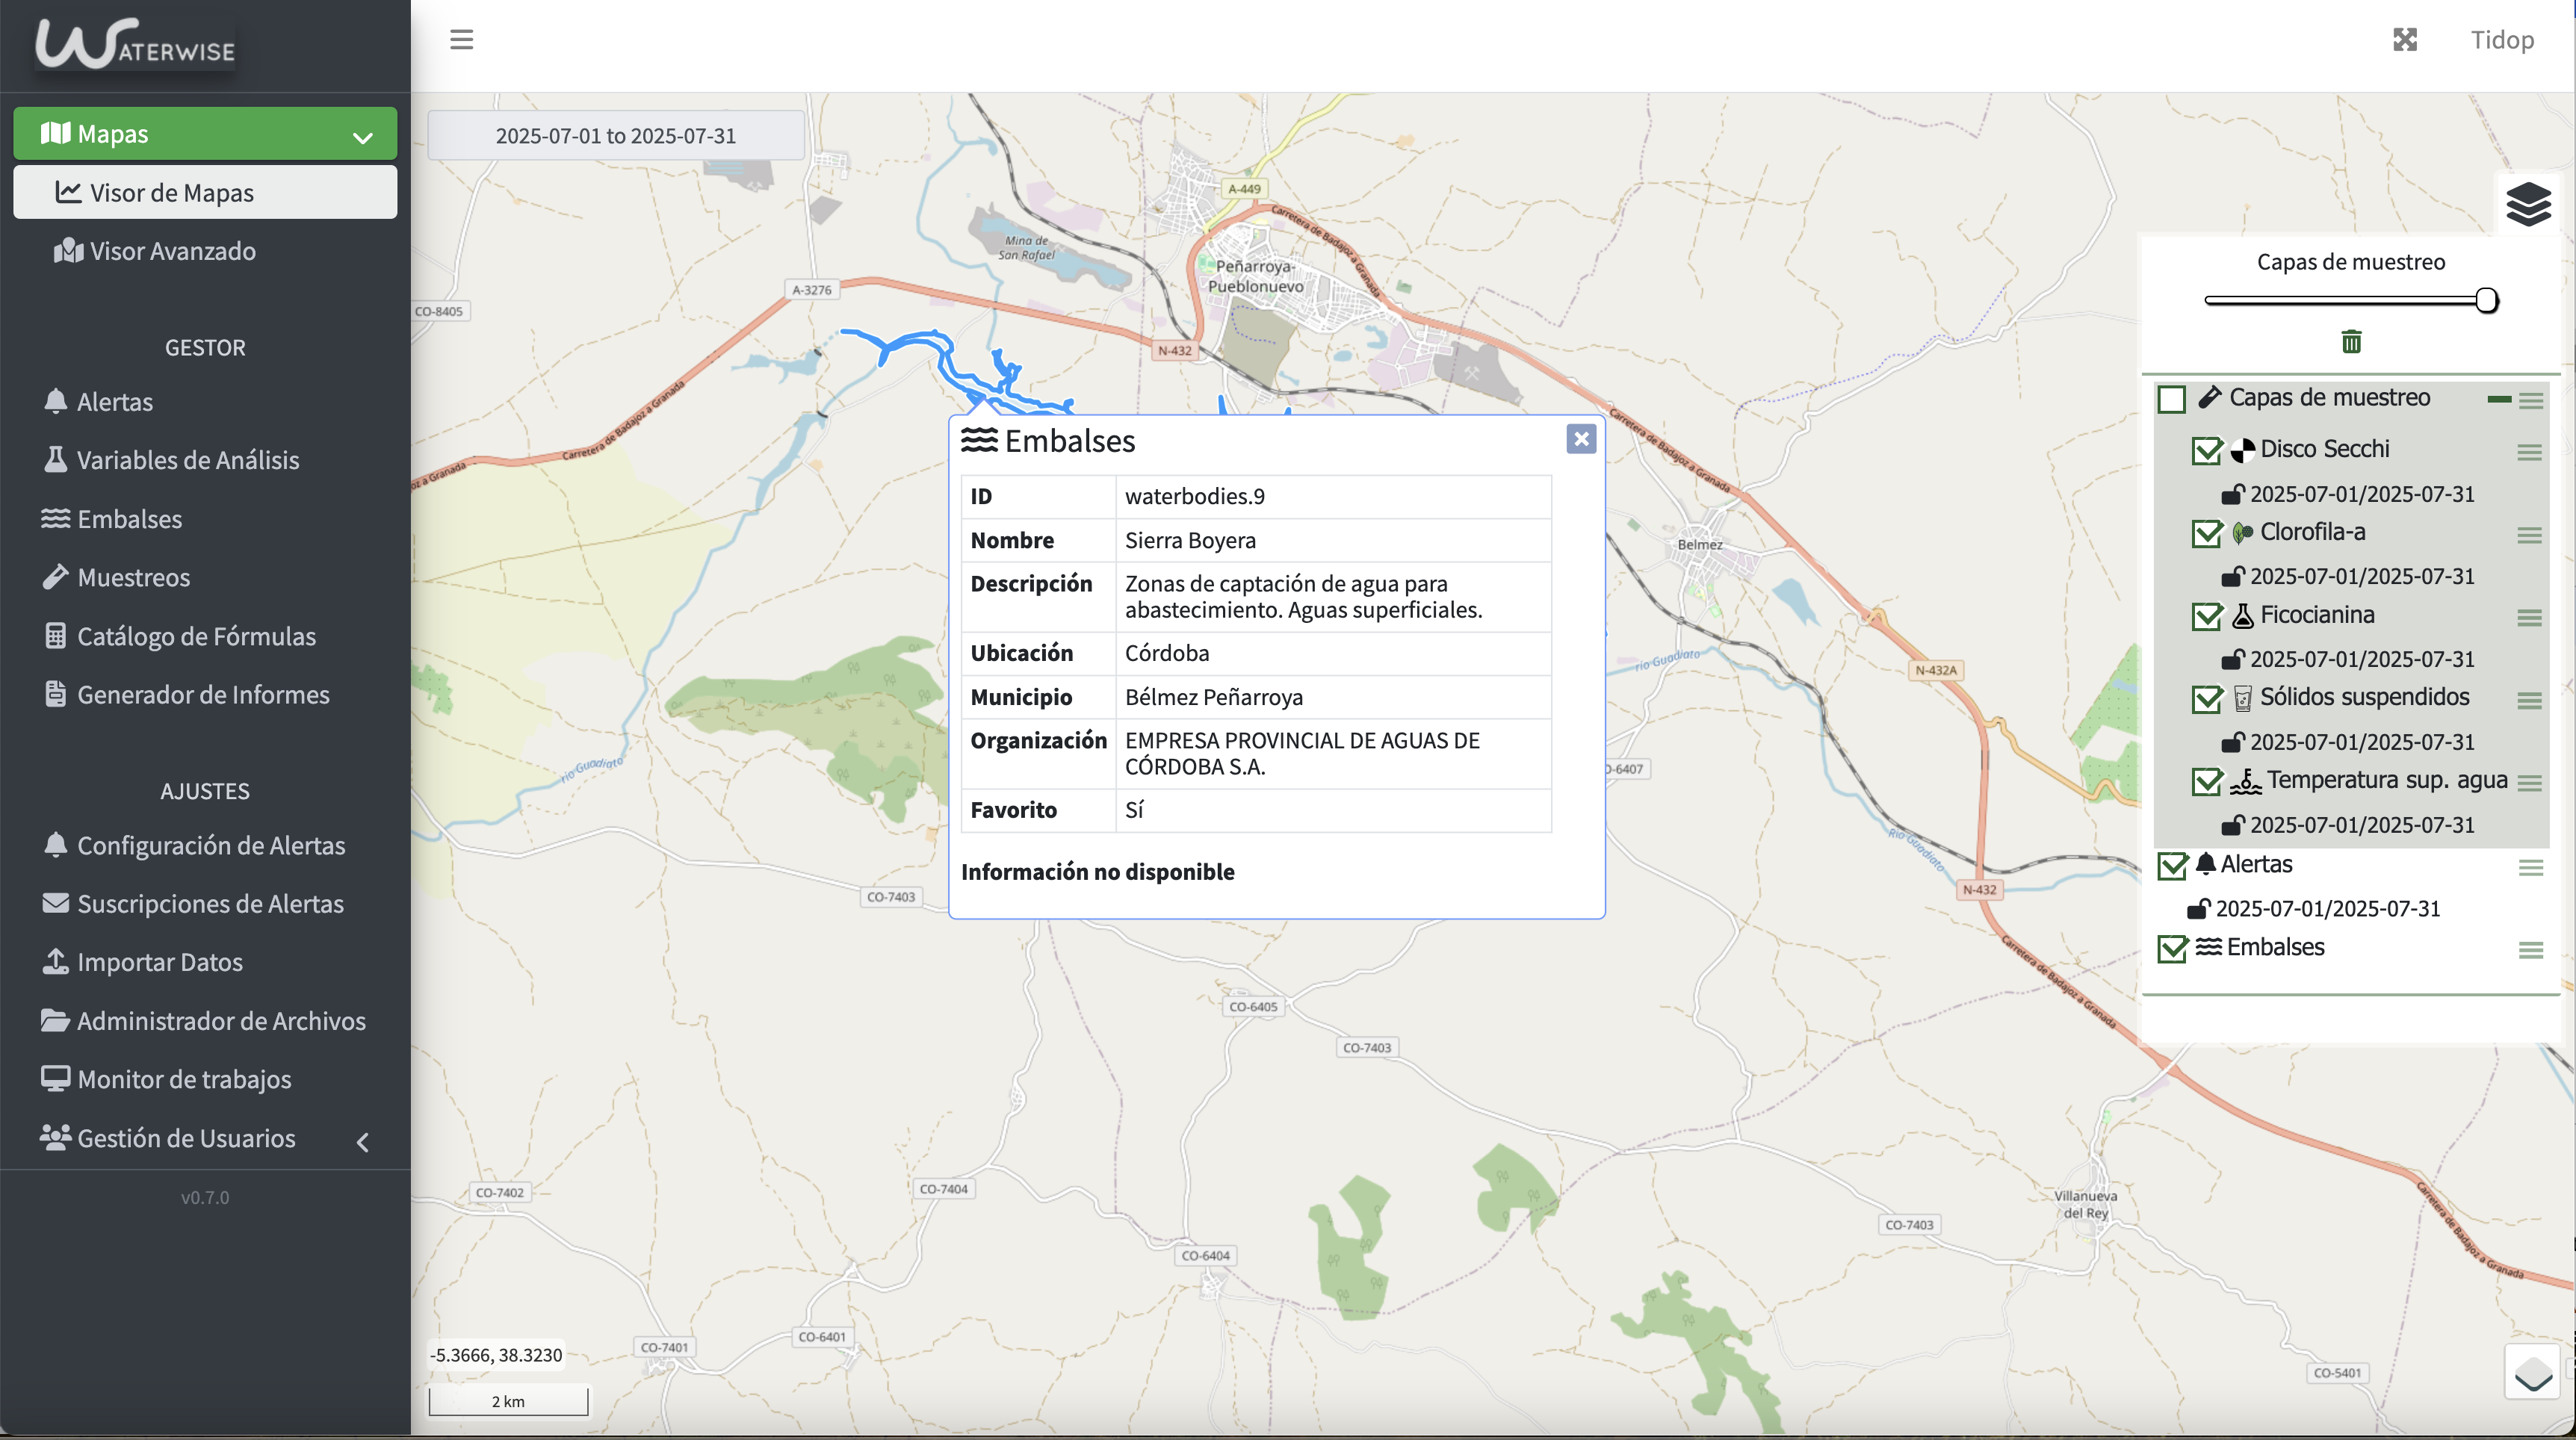
Task: Click the Capas de muestreo opacity slider handle
Action: tap(2486, 300)
